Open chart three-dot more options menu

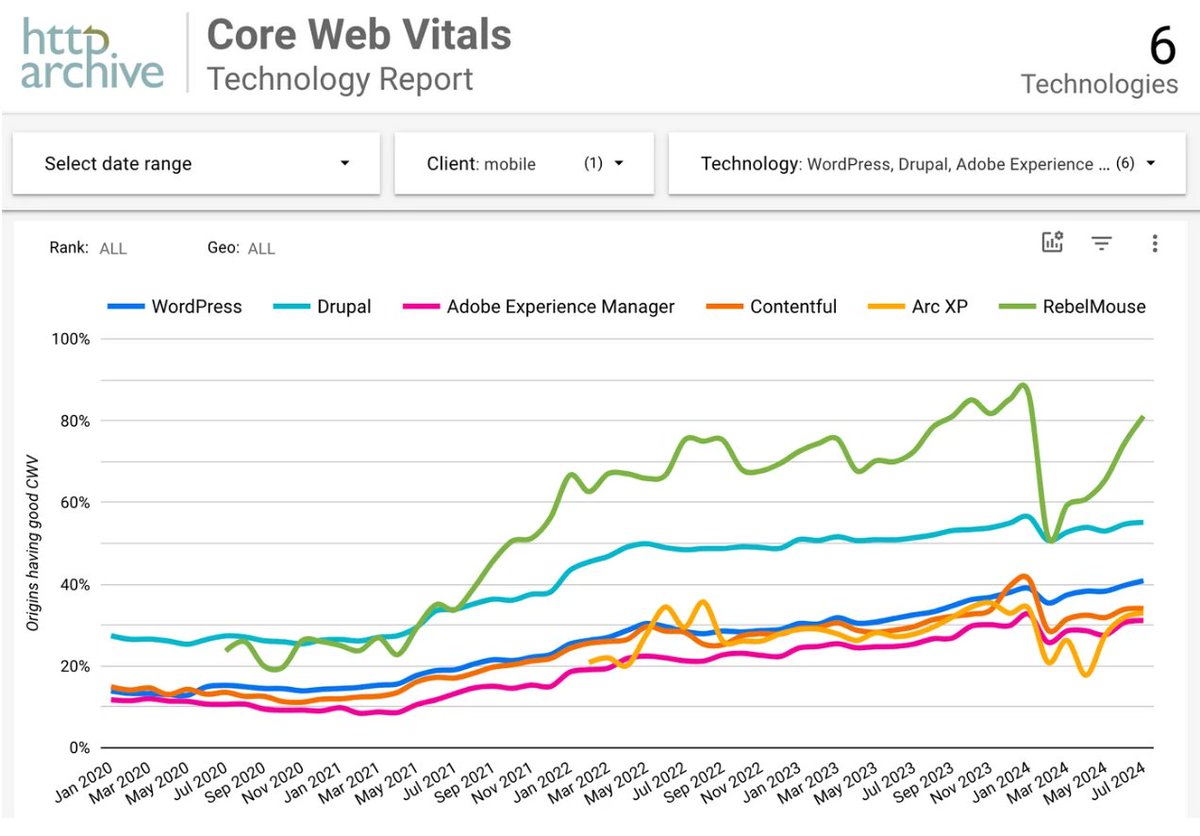(1155, 243)
